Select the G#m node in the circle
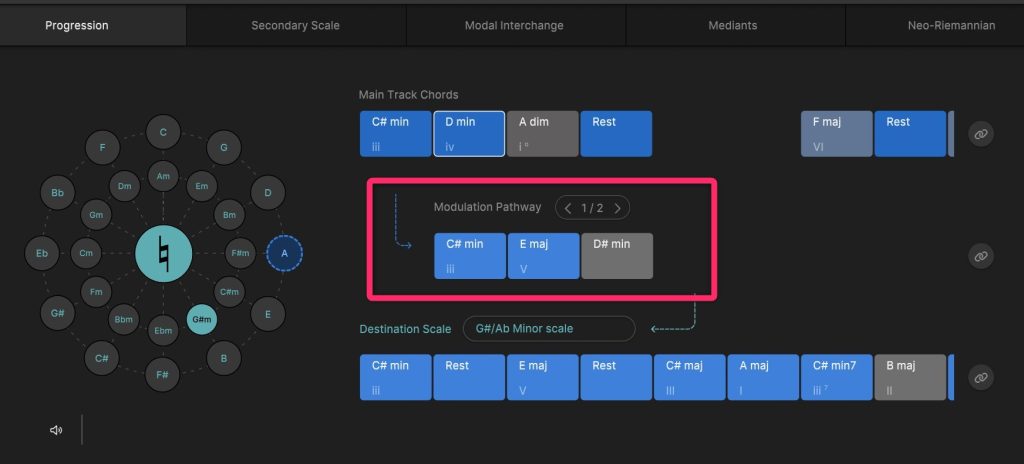Screen dimensions: 1024x464 (201, 319)
